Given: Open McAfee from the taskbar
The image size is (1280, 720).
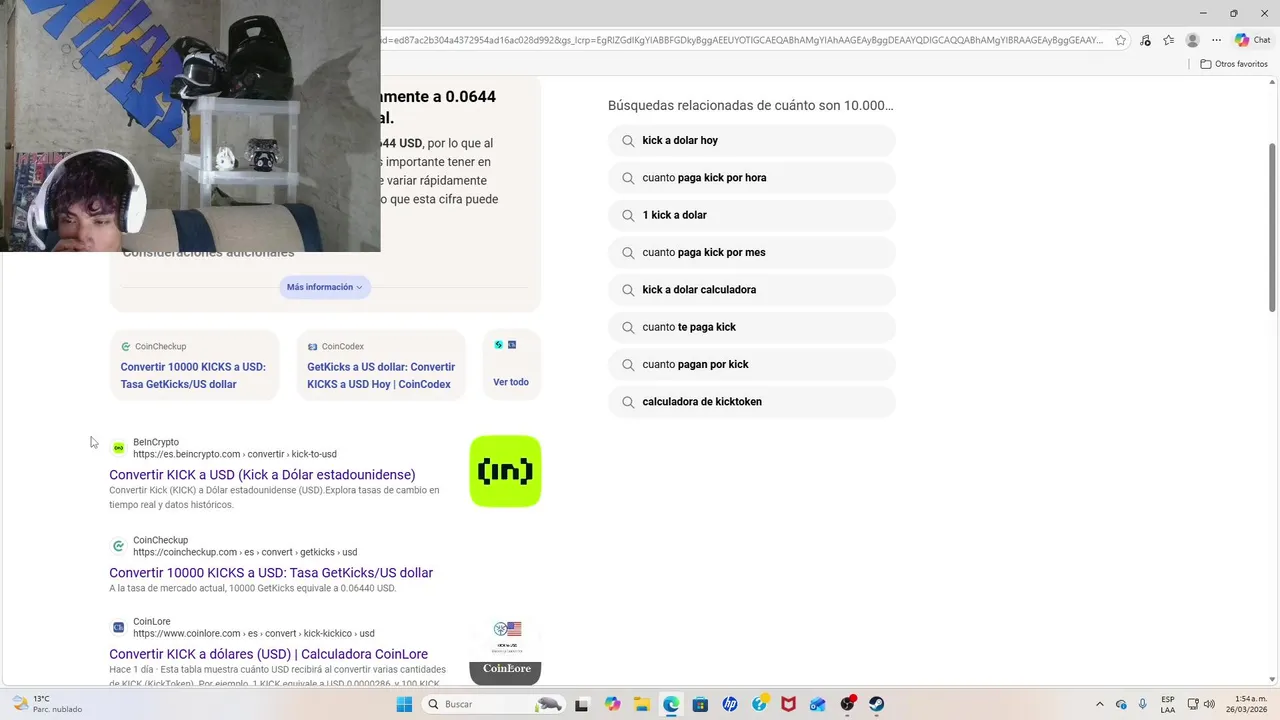Looking at the screenshot, I should point(789,704).
